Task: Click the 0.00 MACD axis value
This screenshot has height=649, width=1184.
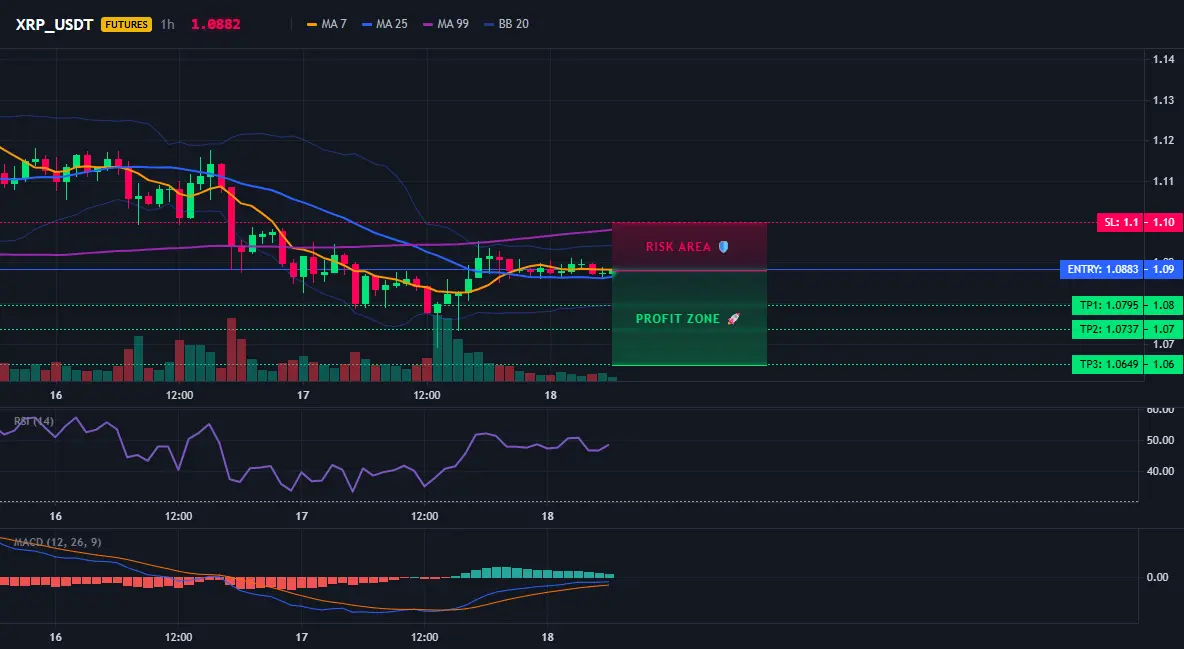Action: pos(1158,576)
